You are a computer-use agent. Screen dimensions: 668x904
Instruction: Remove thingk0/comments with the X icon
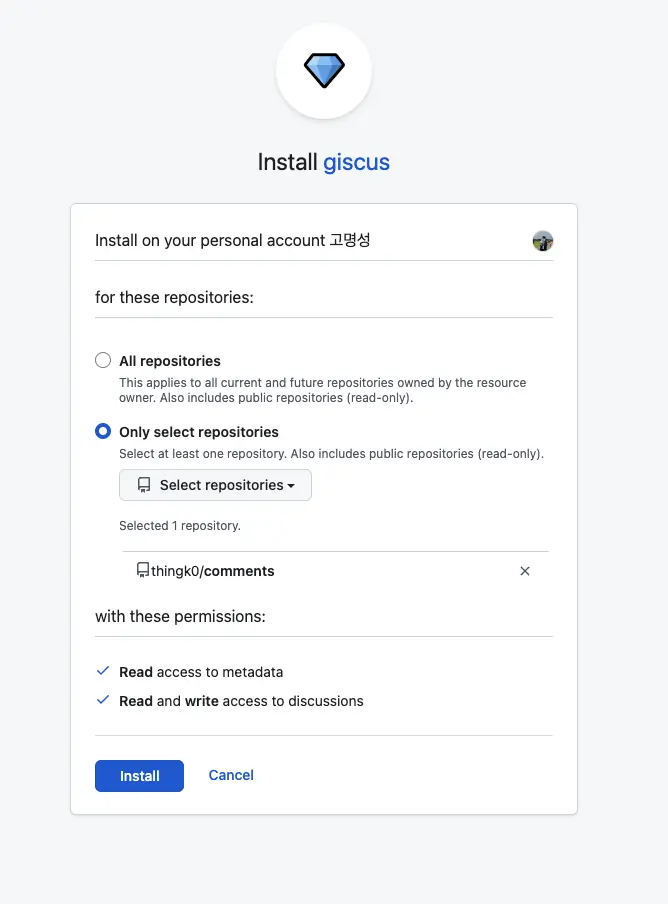point(525,571)
